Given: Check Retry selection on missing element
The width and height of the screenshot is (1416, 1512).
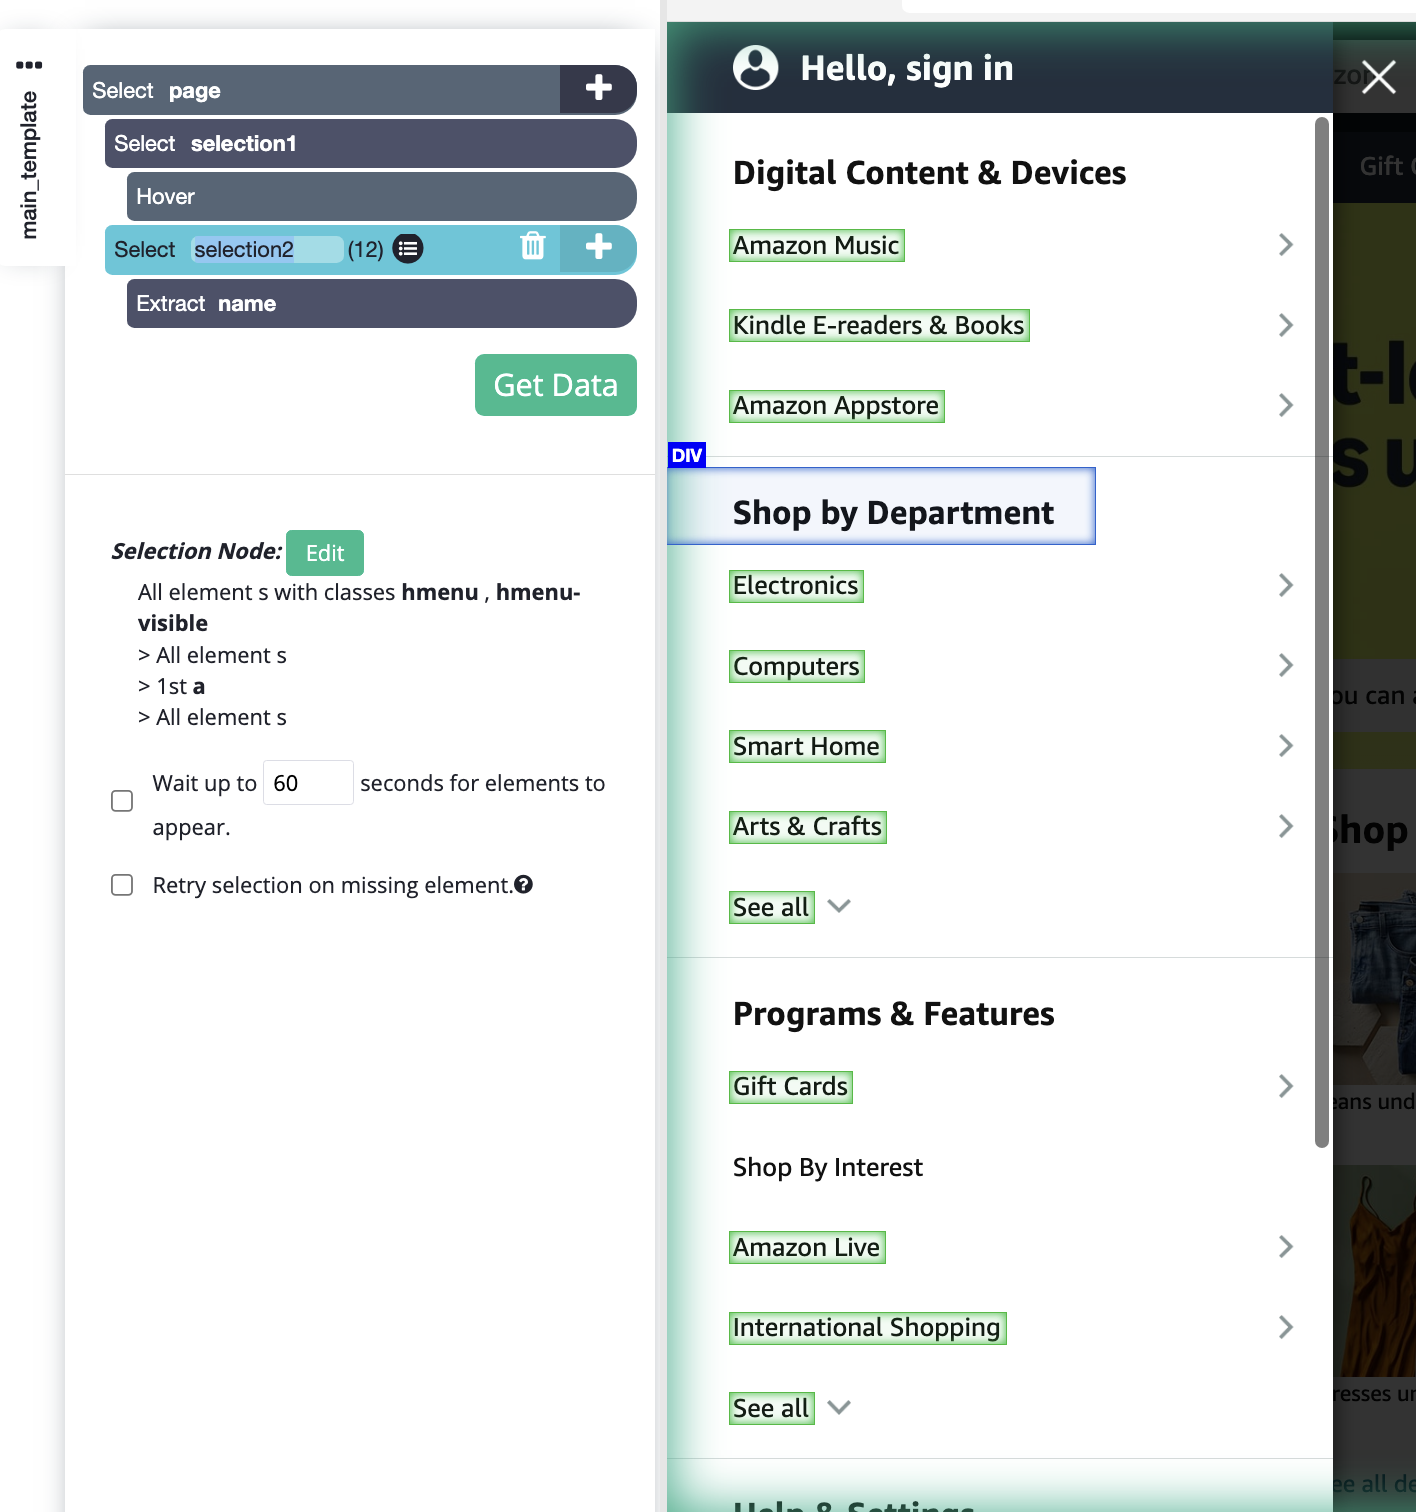Looking at the screenshot, I should 122,885.
